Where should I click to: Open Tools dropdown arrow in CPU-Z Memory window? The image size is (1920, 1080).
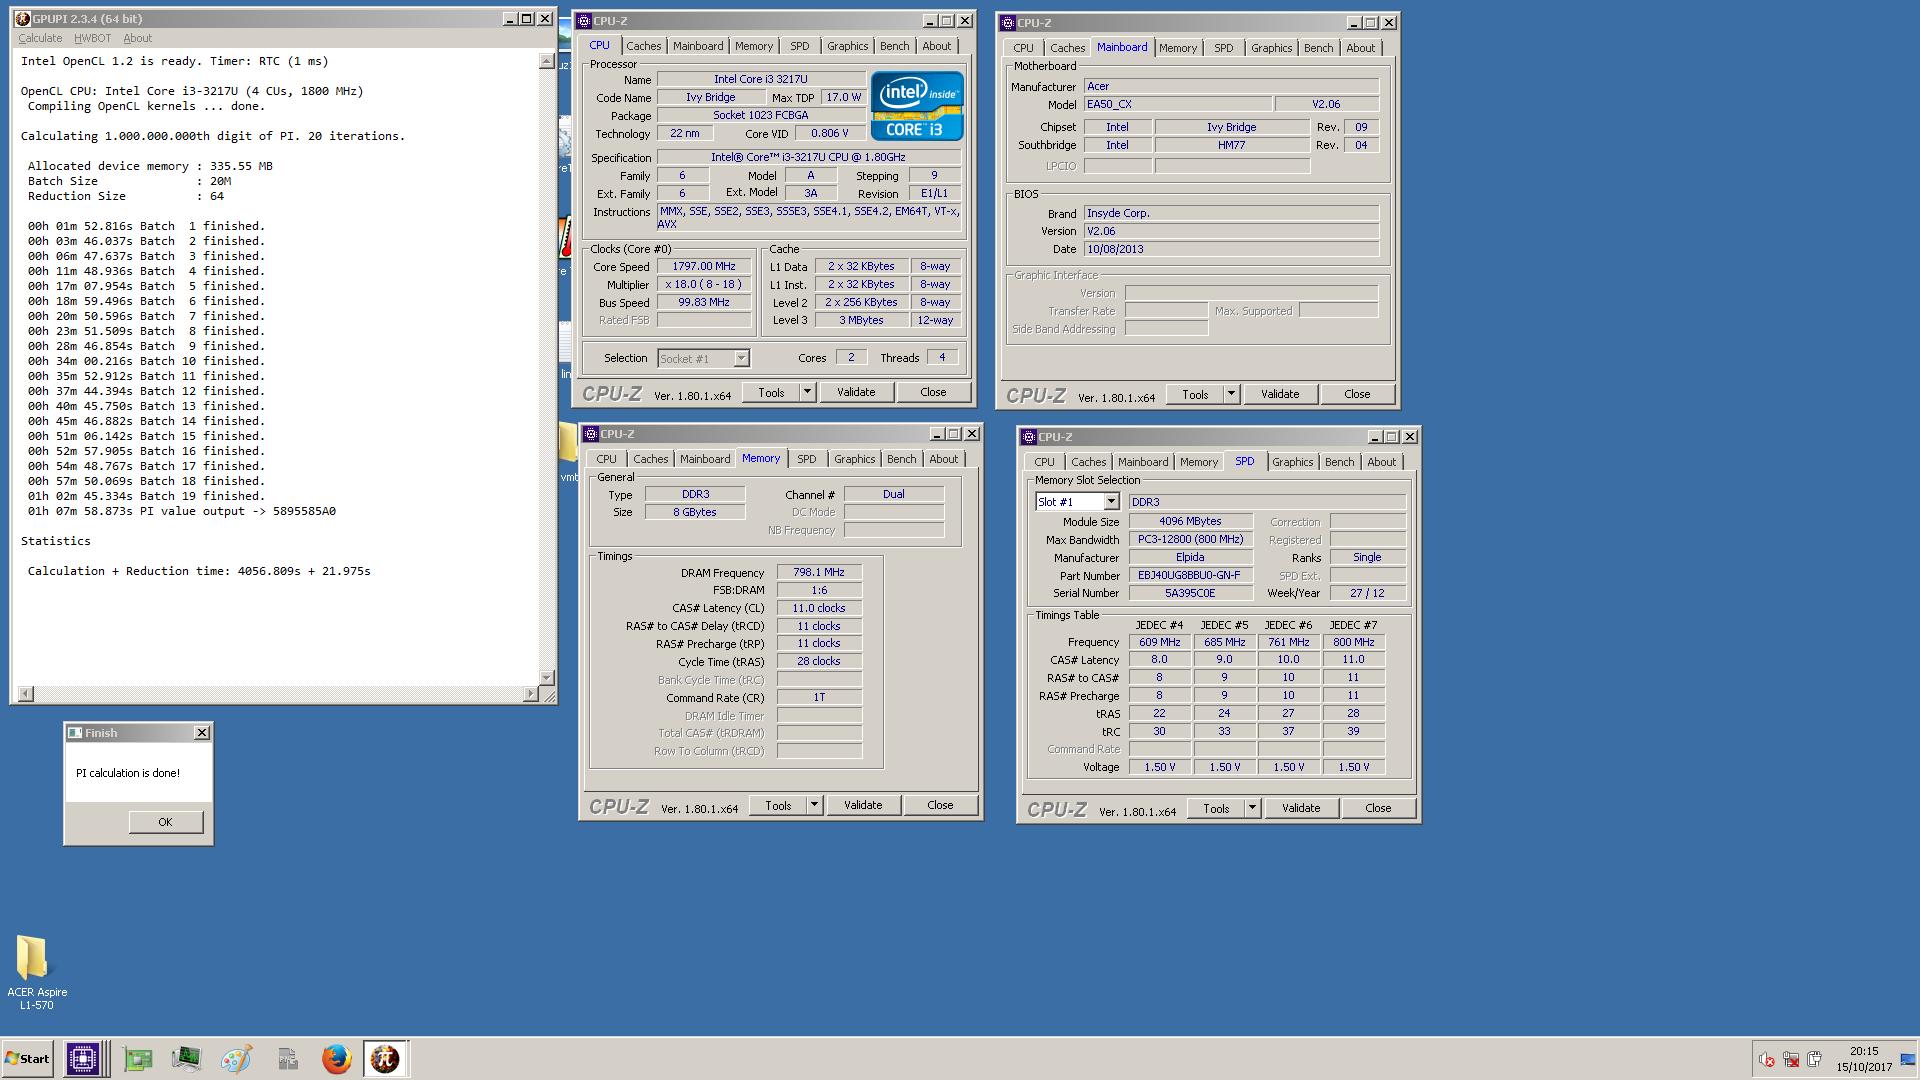point(814,806)
